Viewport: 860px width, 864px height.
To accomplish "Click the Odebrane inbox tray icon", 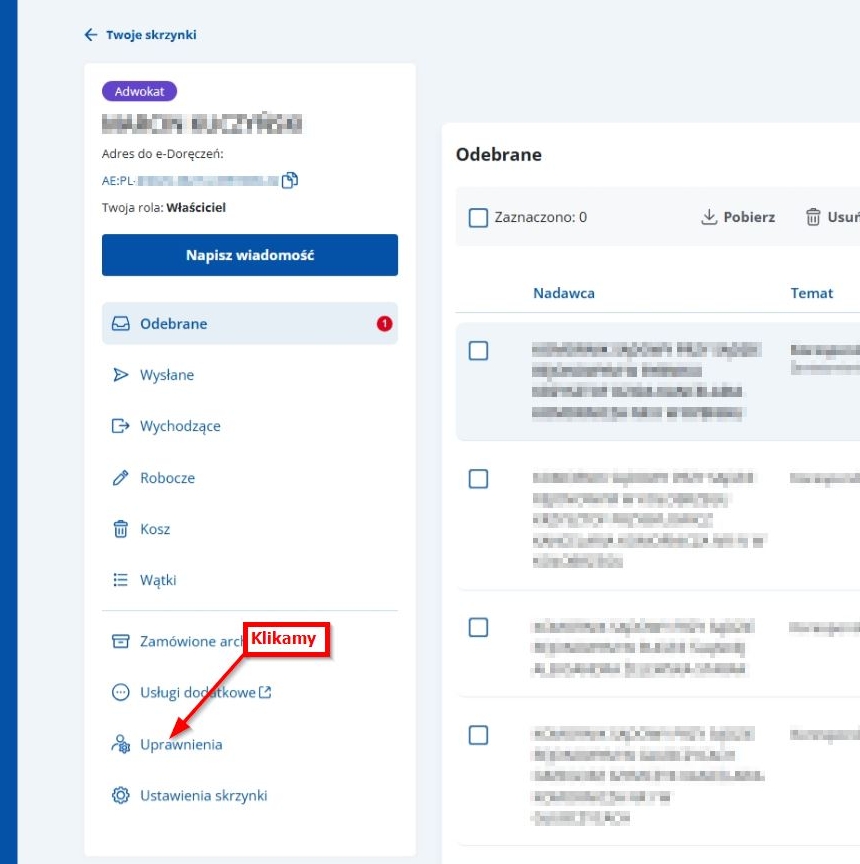I will click(x=121, y=323).
